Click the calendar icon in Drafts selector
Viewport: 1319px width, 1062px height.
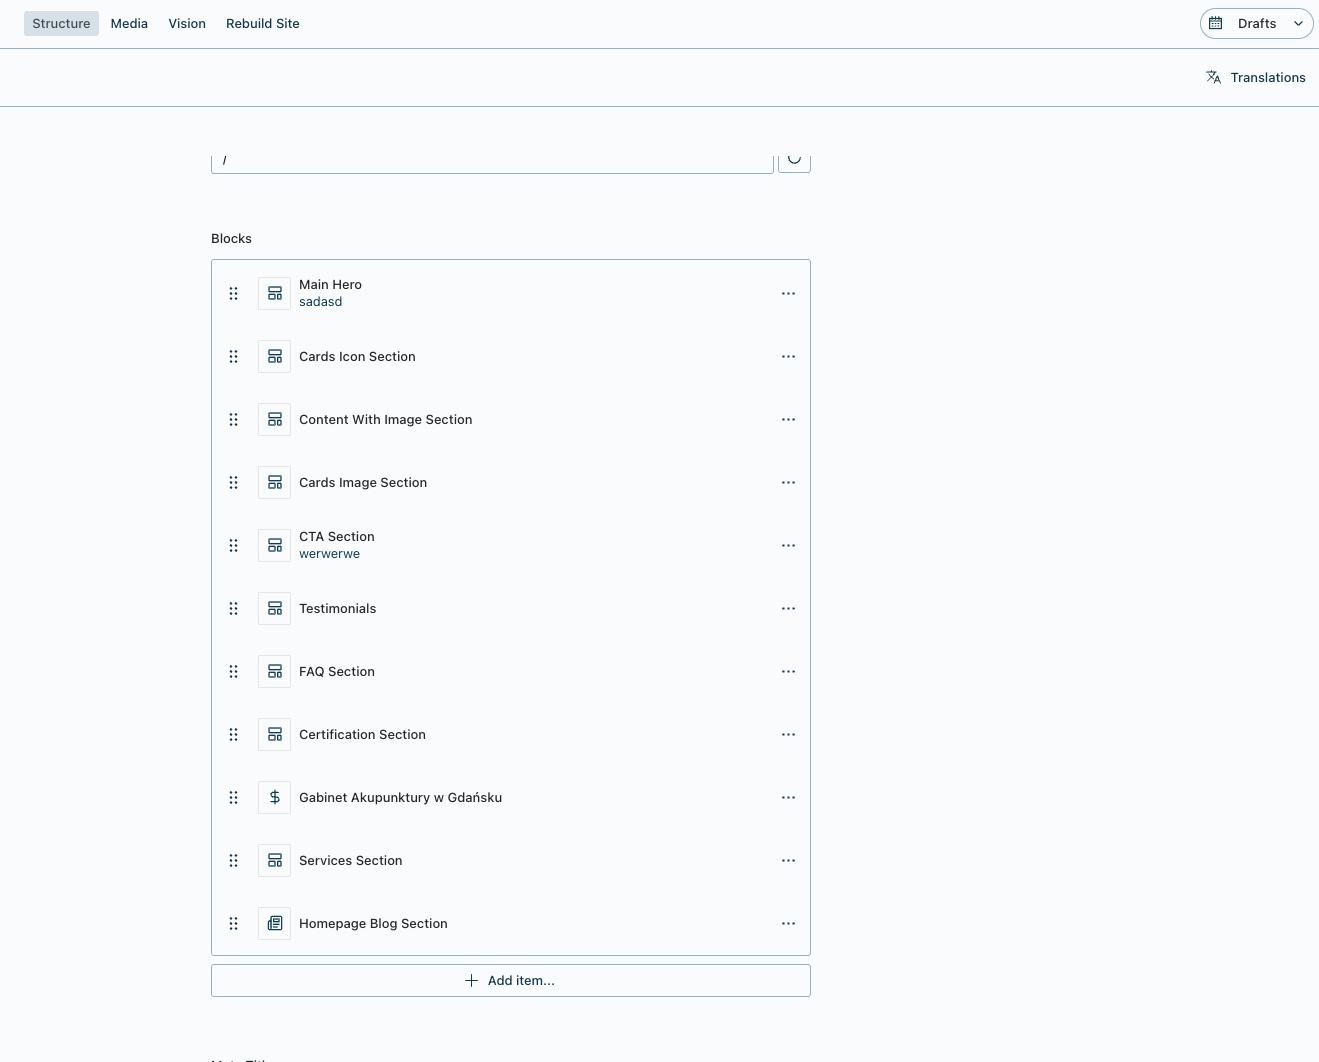1216,24
